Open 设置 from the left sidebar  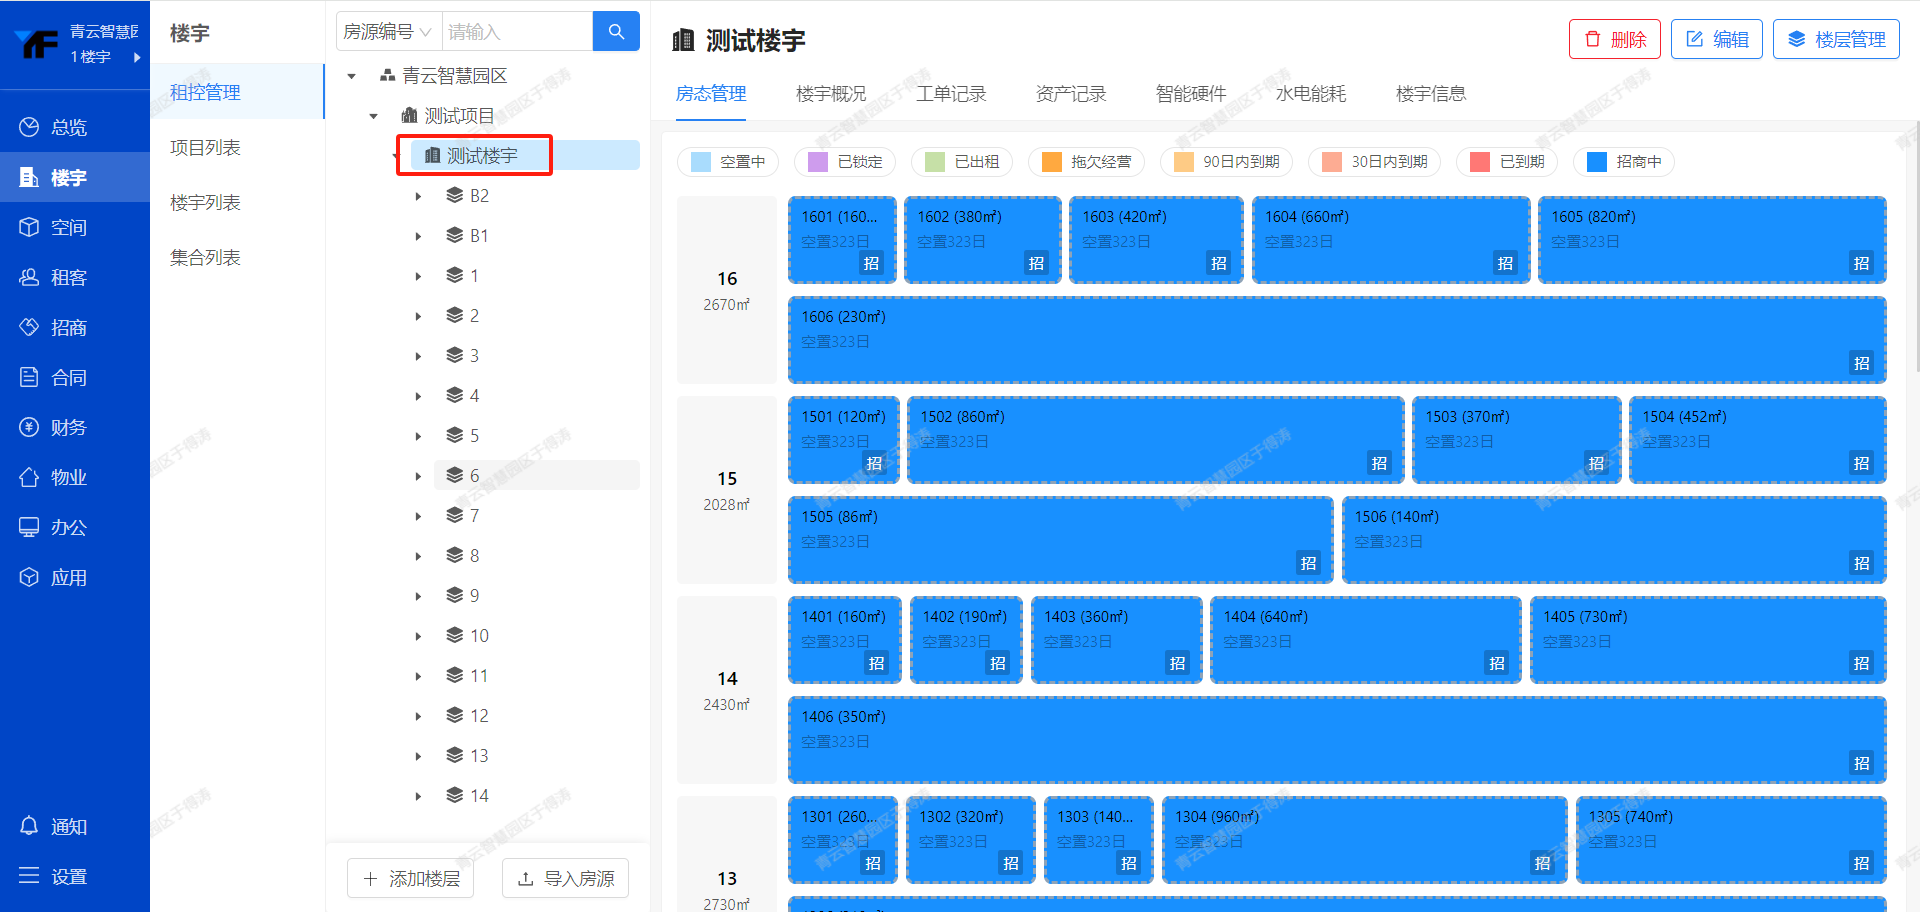click(54, 876)
